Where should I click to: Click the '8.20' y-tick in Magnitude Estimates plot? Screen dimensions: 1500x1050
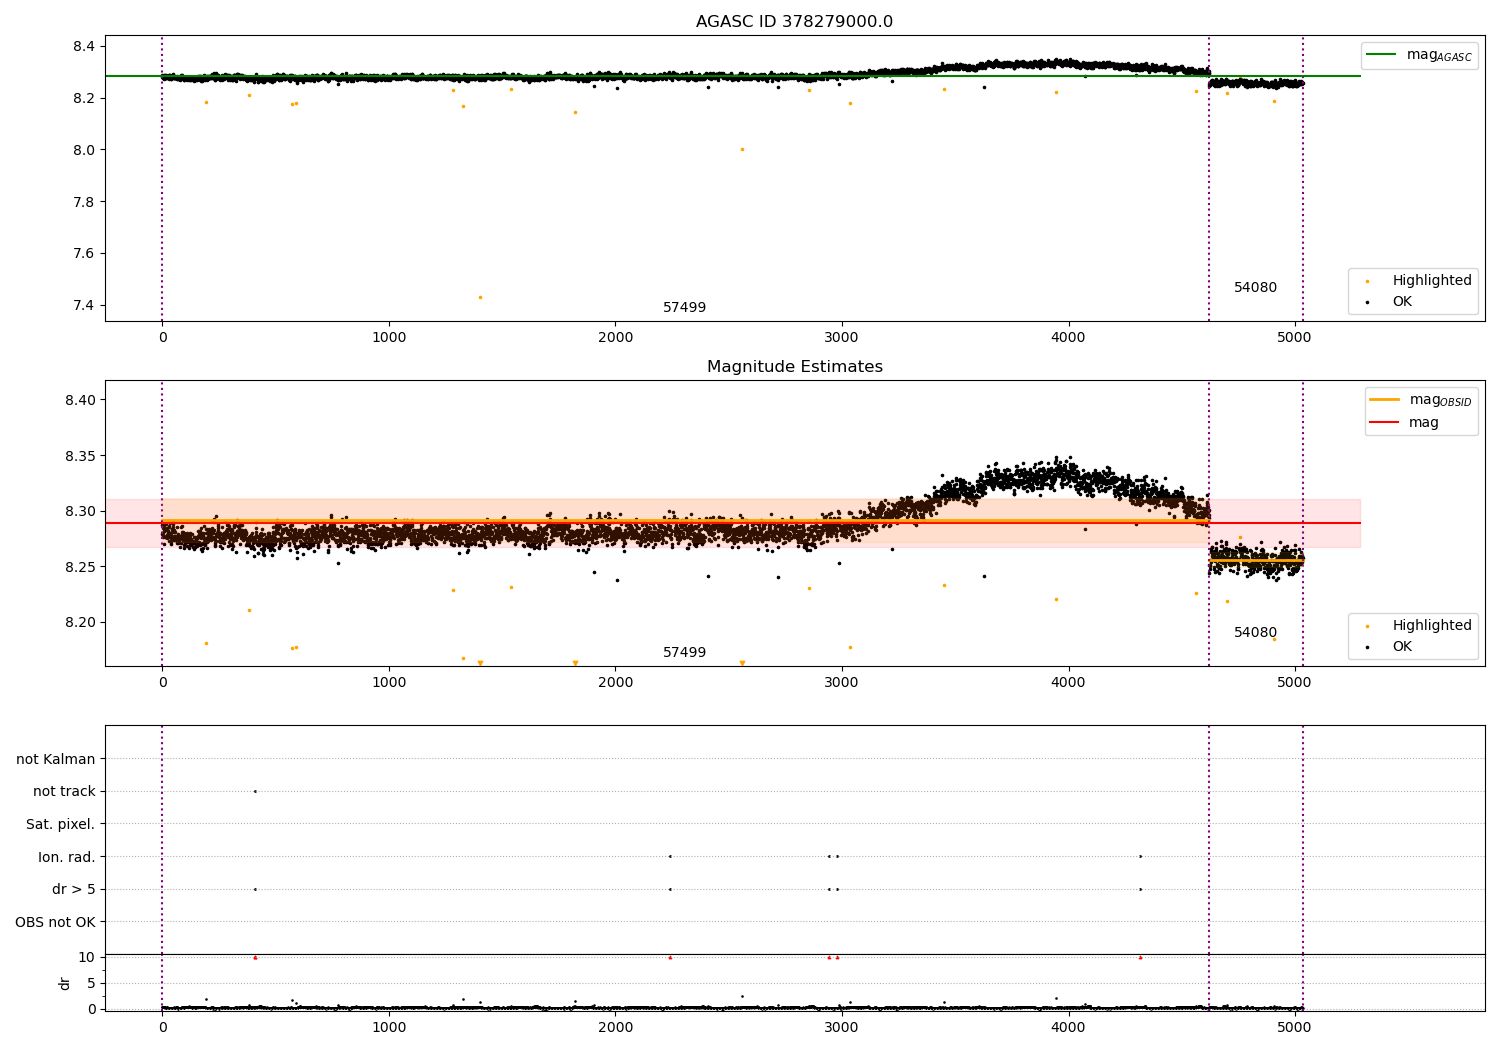coord(80,622)
